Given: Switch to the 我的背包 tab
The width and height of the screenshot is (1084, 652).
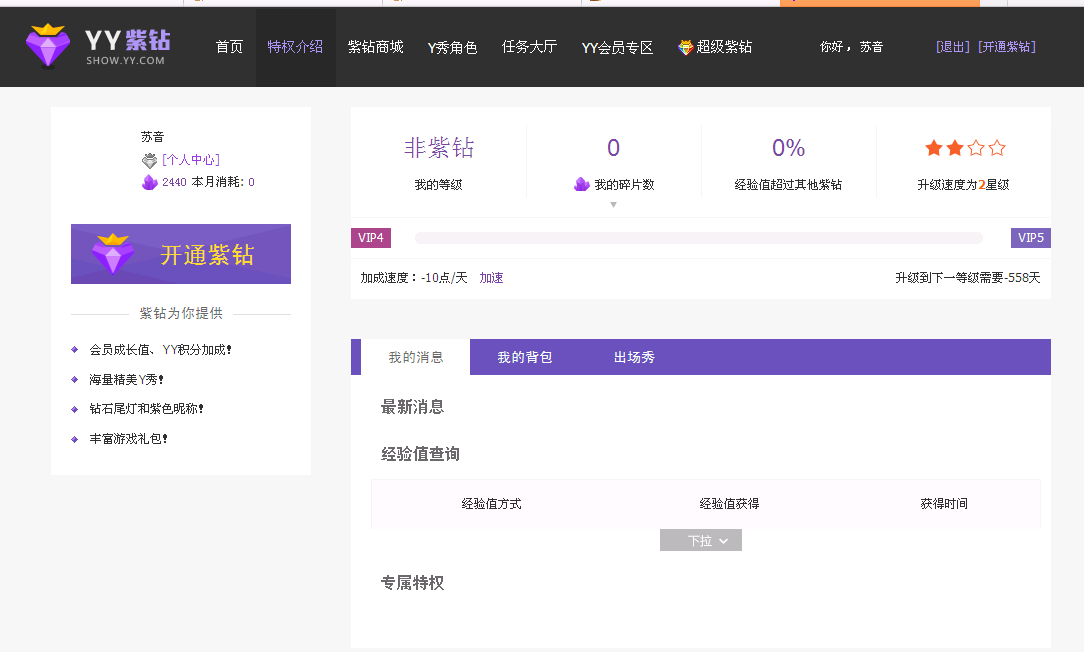Looking at the screenshot, I should tap(525, 357).
